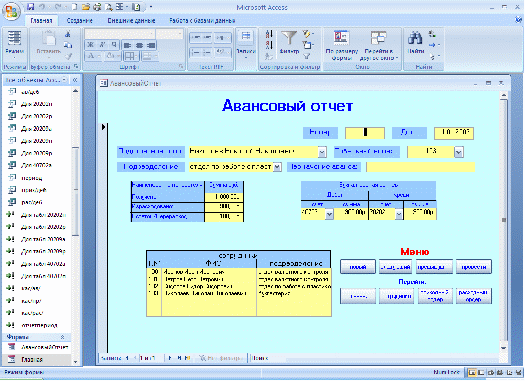Switch to the Создание tab
This screenshot has width=525, height=381.
[79, 21]
